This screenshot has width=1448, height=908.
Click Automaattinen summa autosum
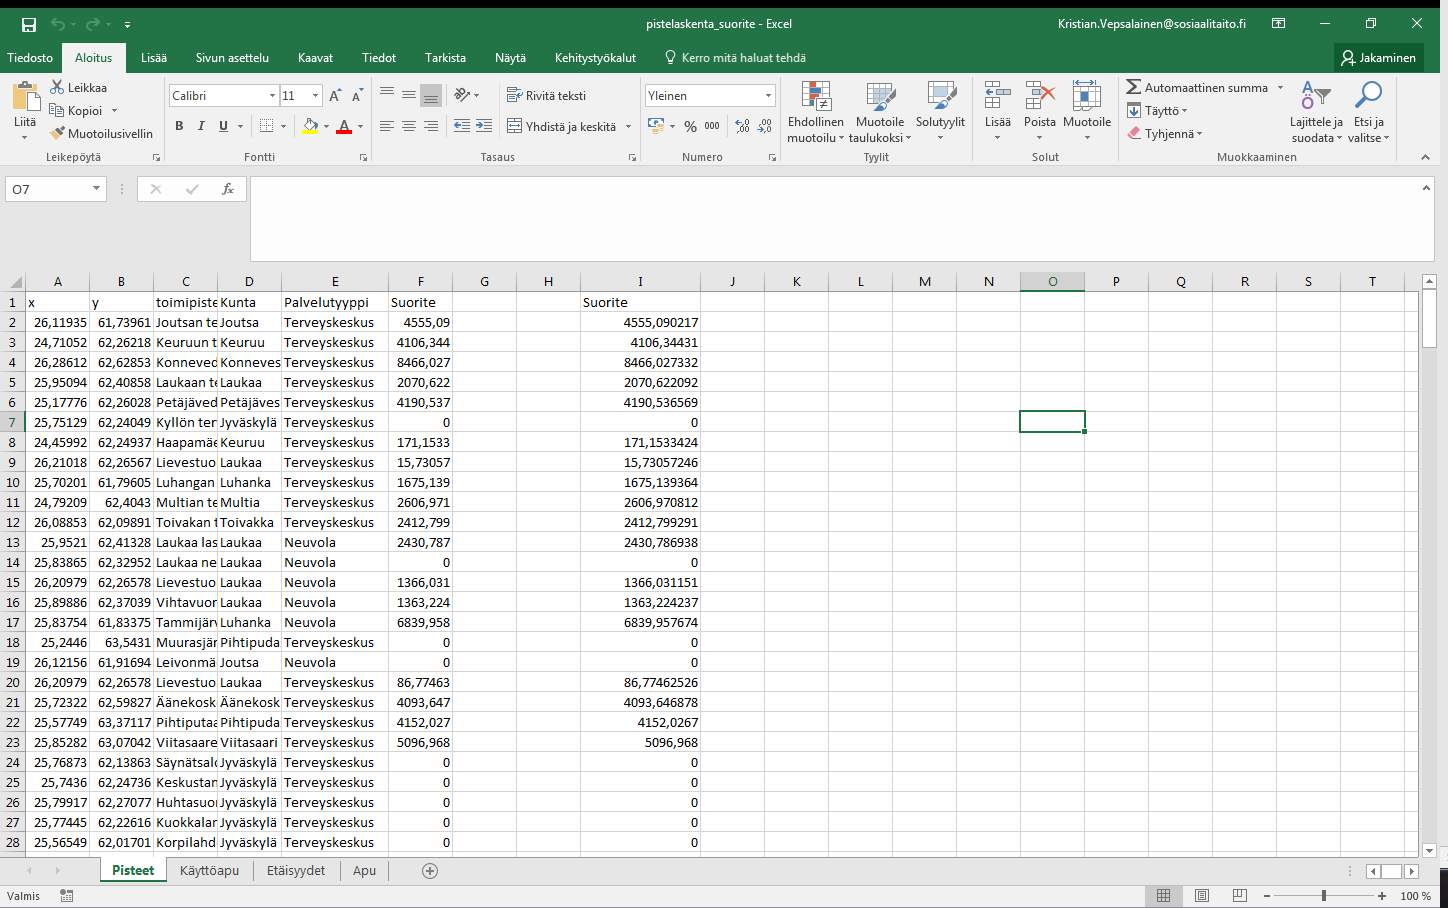tap(1197, 88)
